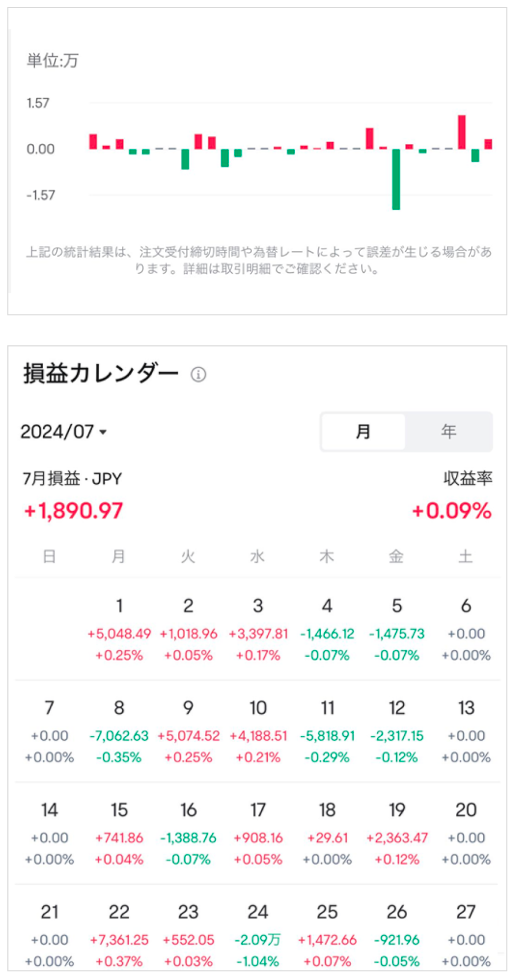512x975 pixels.
Task: Switch to the 年 yearly view
Action: coord(449,432)
